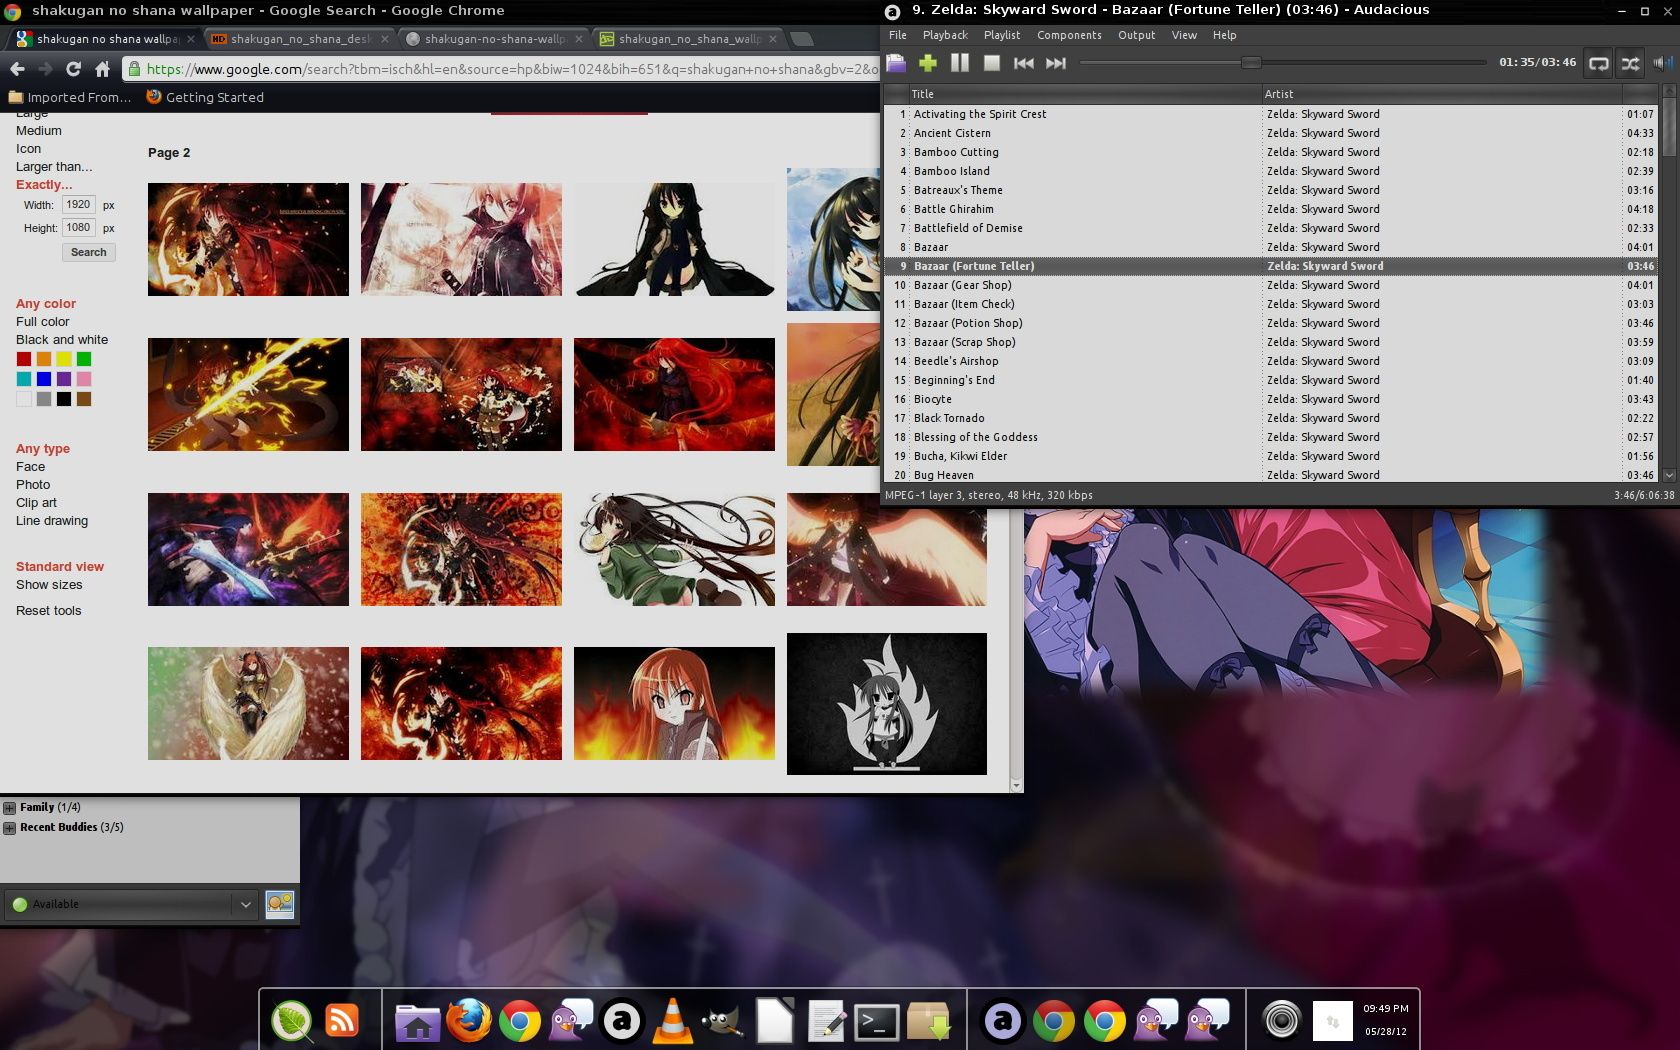Pick the pink color swatch filter
Viewport: 1680px width, 1050px height.
84,379
